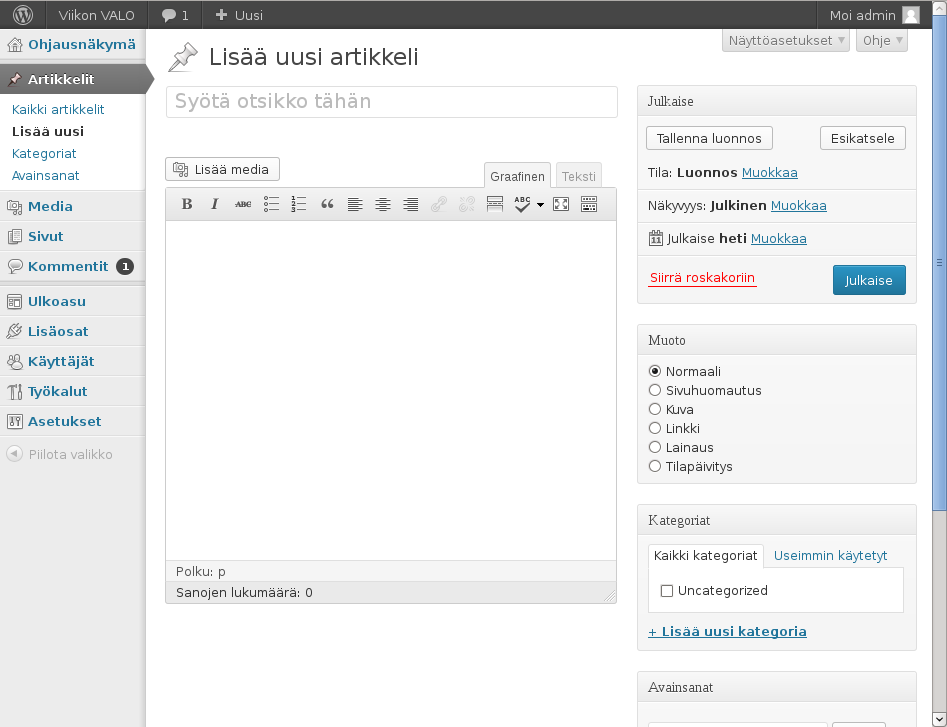Switch to distraction-free fullscreen mode
This screenshot has height=727, width=947.
561,204
